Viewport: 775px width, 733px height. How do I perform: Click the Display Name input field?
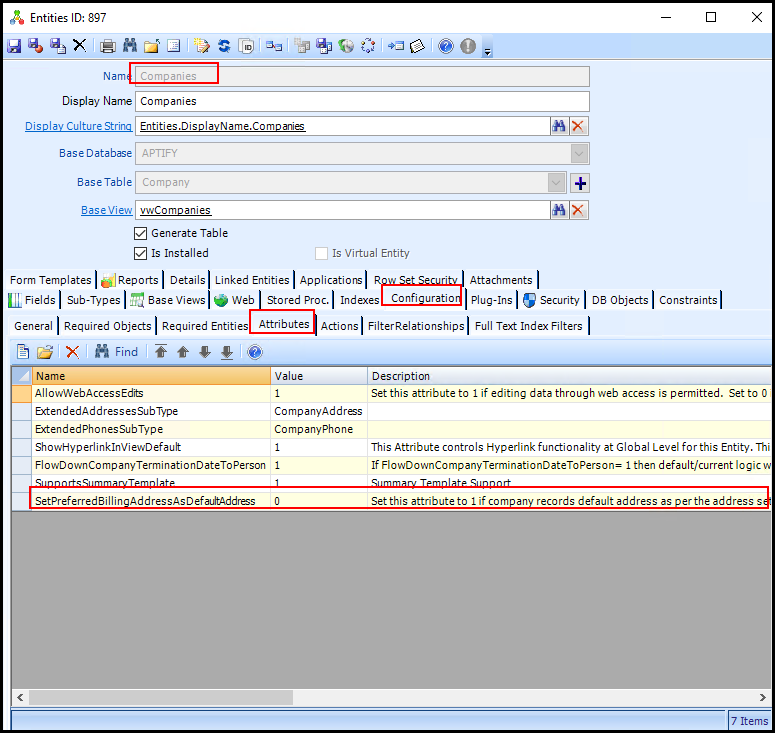362,101
